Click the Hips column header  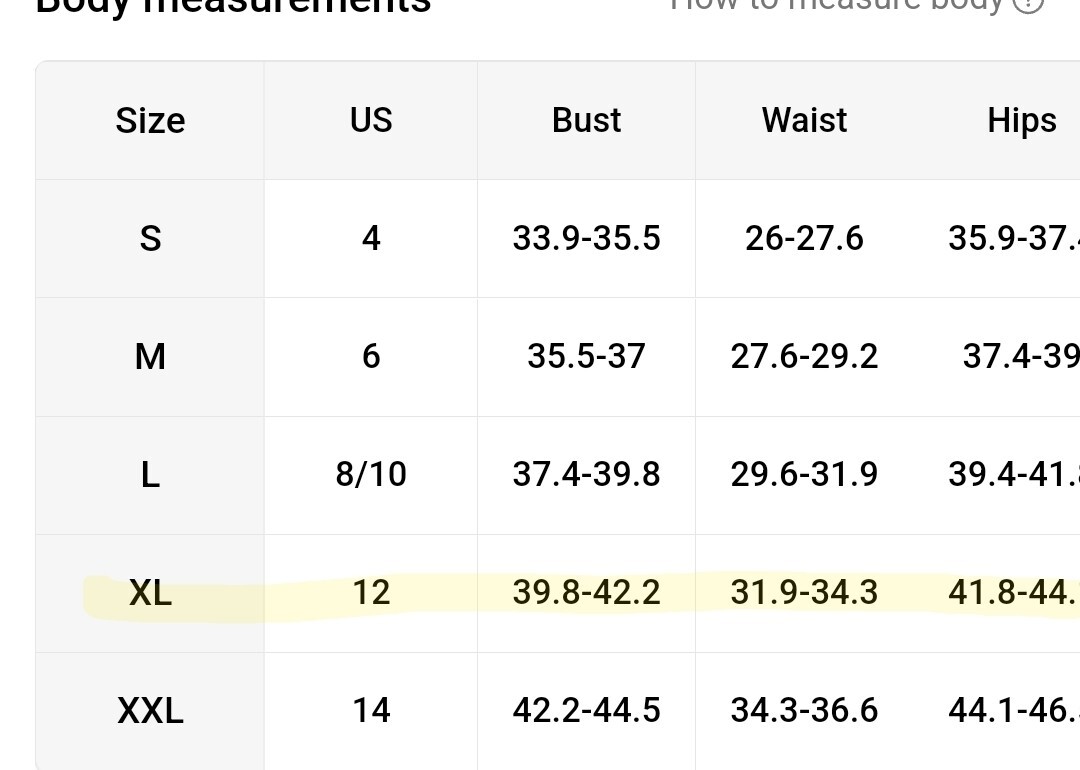tap(1021, 121)
